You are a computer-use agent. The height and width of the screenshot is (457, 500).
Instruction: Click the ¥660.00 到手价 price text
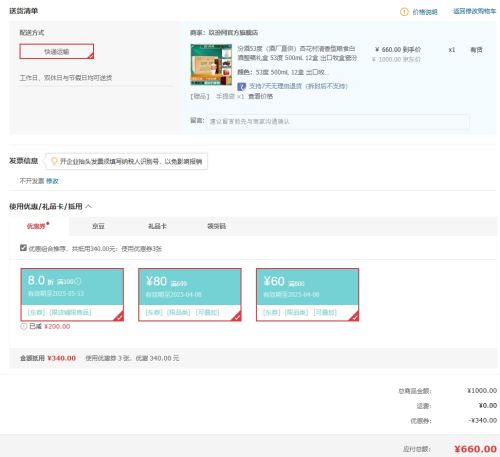398,50
